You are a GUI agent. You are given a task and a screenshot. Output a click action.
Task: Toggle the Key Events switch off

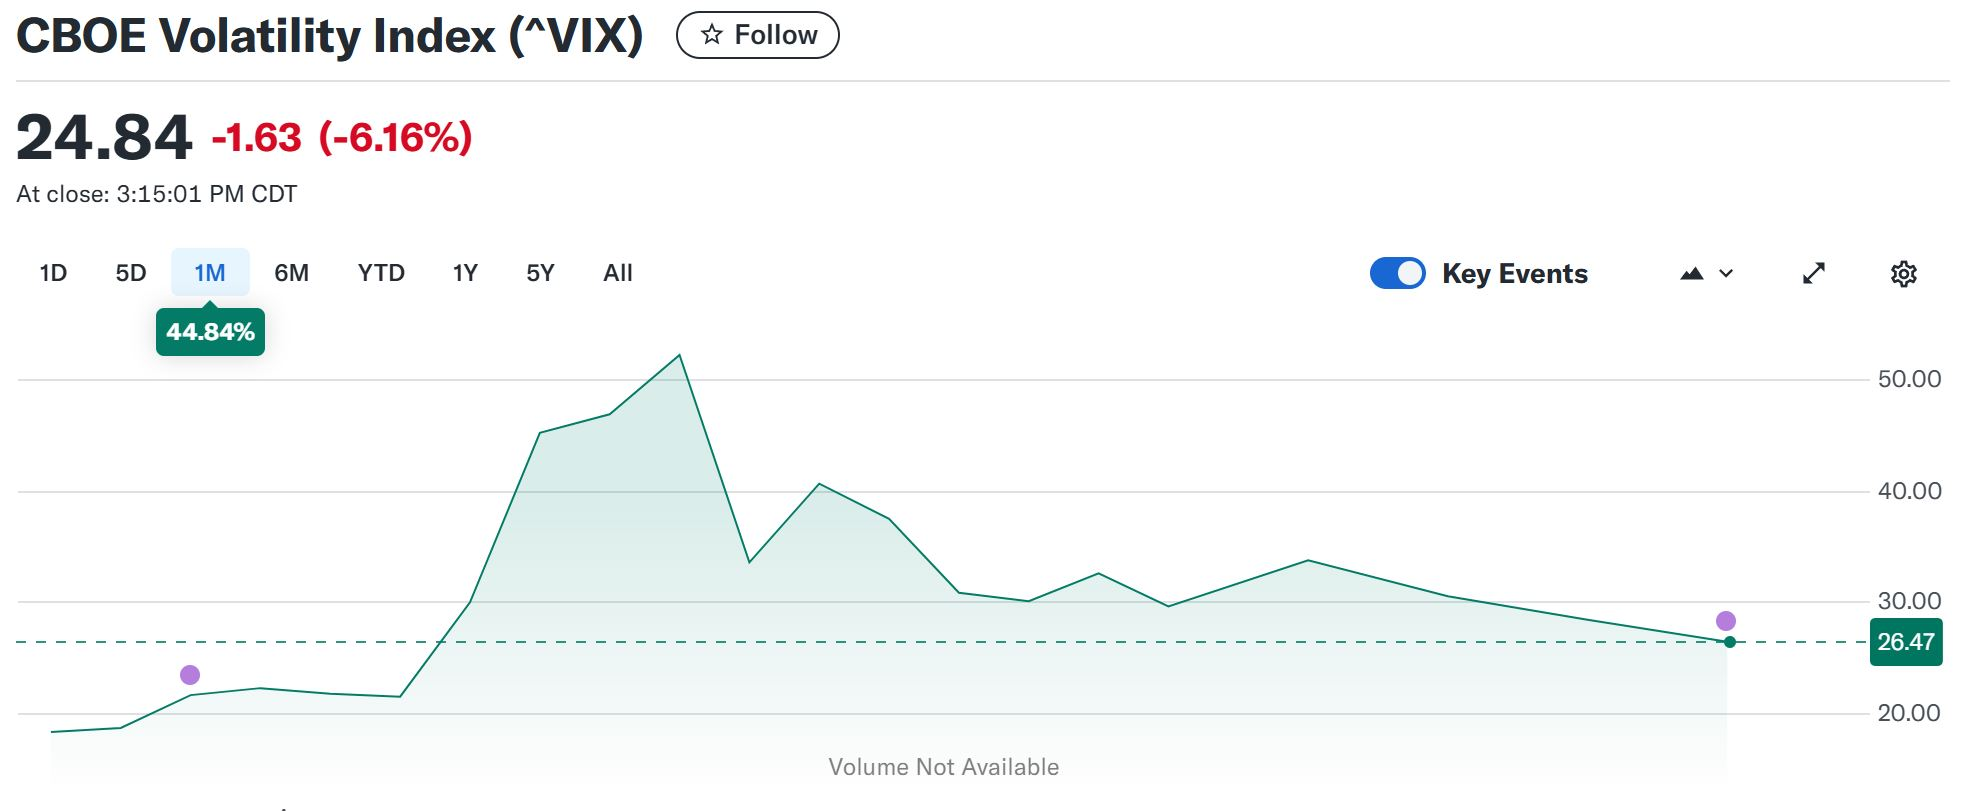coord(1397,273)
